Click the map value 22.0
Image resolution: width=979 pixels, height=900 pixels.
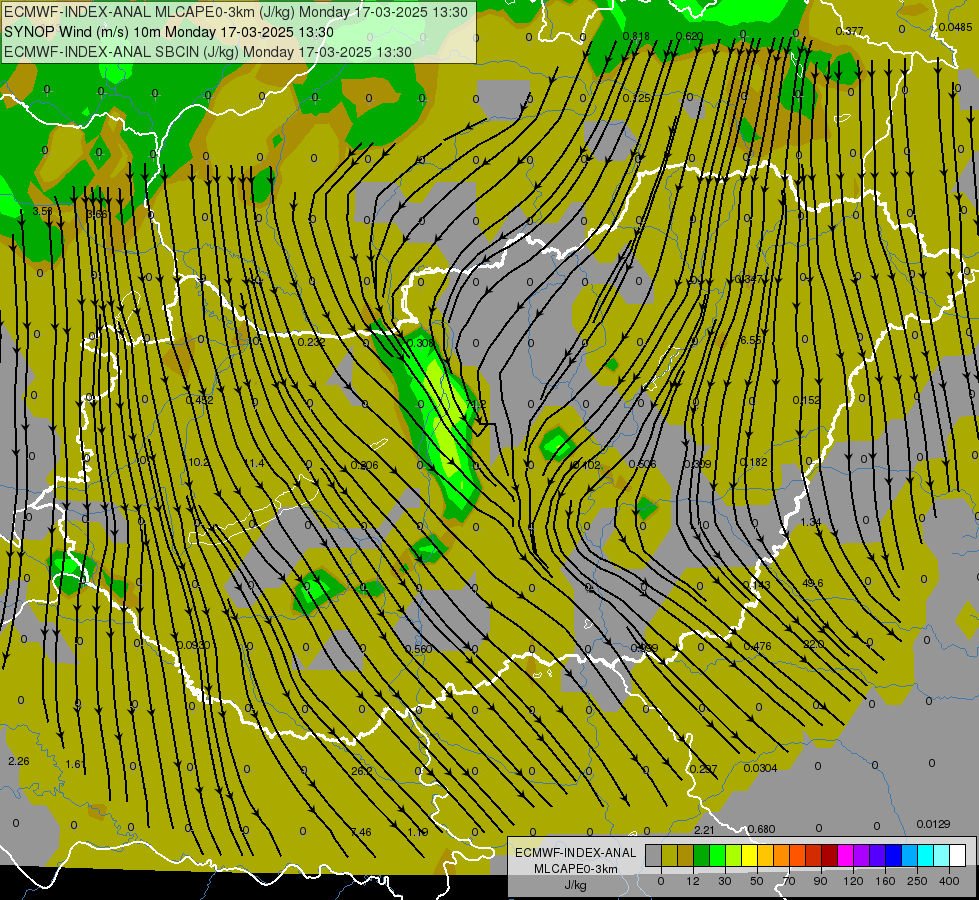tap(814, 644)
